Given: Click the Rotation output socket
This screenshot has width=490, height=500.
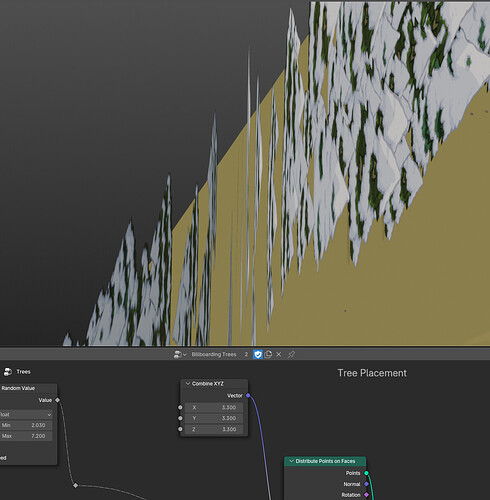Looking at the screenshot, I should [366, 495].
